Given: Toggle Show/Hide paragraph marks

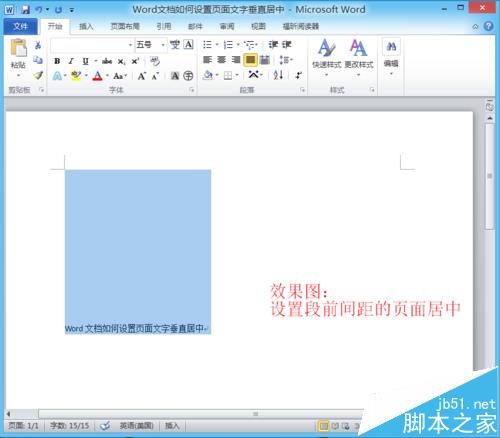Looking at the screenshot, I should point(298,75).
